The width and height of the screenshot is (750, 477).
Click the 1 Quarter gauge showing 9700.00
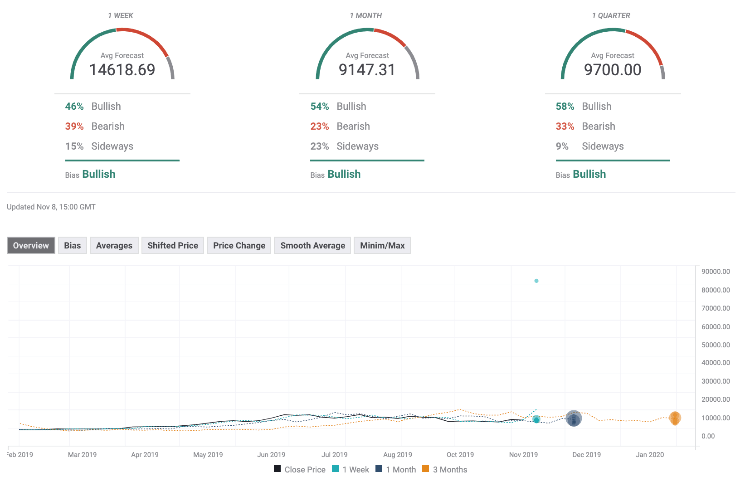pyautogui.click(x=612, y=60)
